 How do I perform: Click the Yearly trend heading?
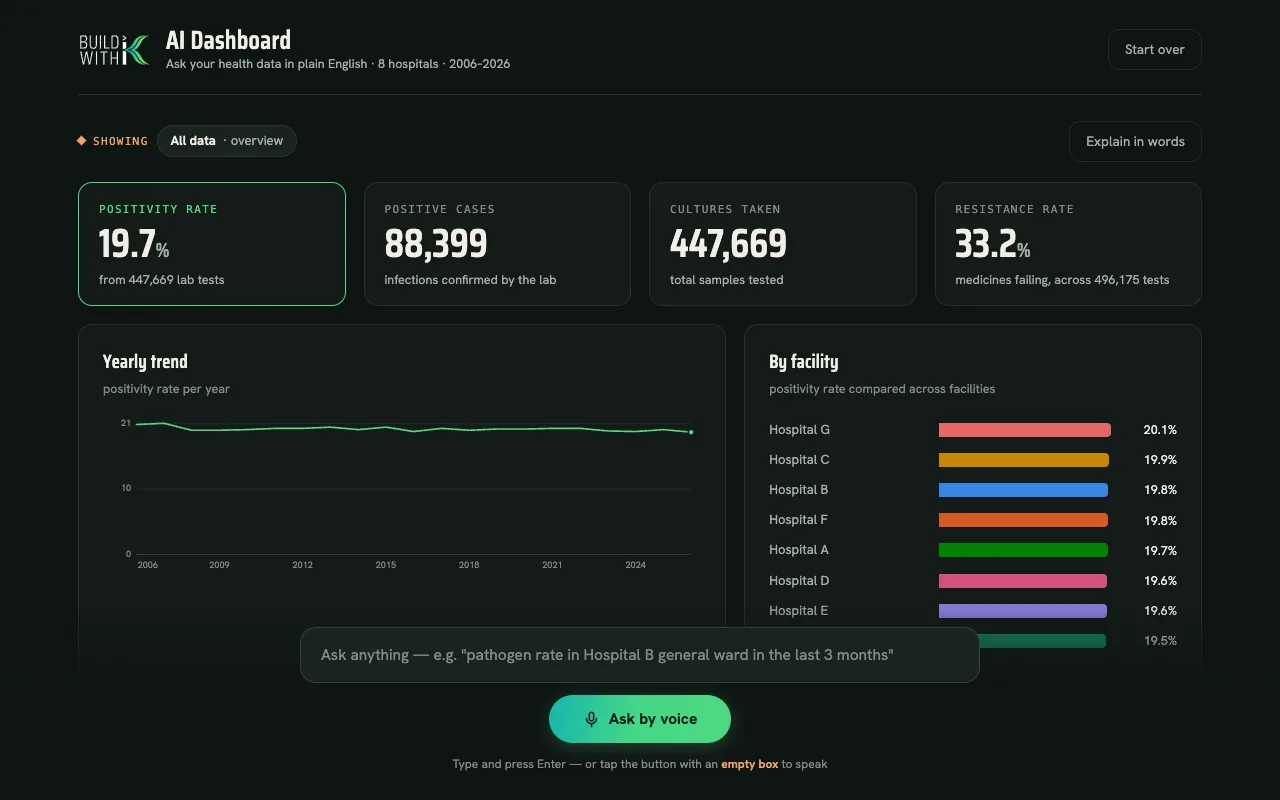pos(145,362)
